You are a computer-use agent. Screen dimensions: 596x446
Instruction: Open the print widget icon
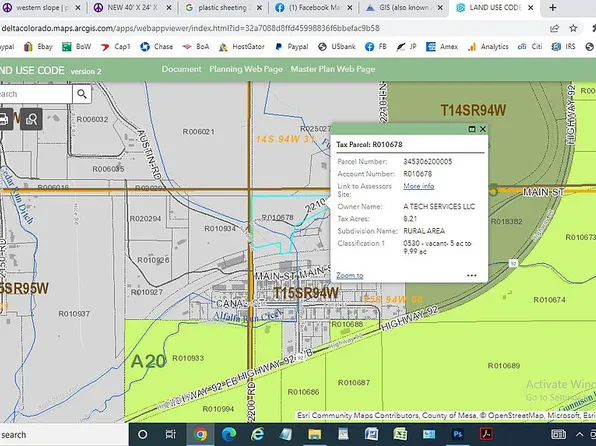click(x=4, y=119)
